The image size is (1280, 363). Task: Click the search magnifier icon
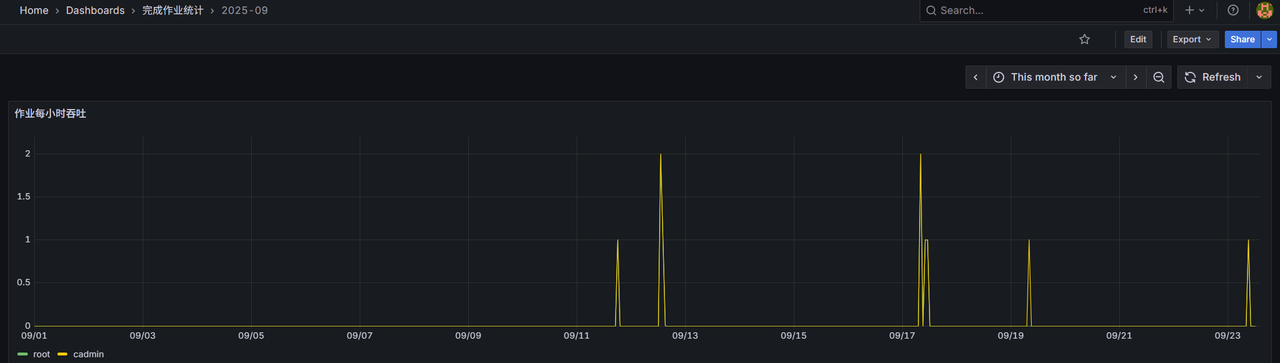tap(931, 10)
